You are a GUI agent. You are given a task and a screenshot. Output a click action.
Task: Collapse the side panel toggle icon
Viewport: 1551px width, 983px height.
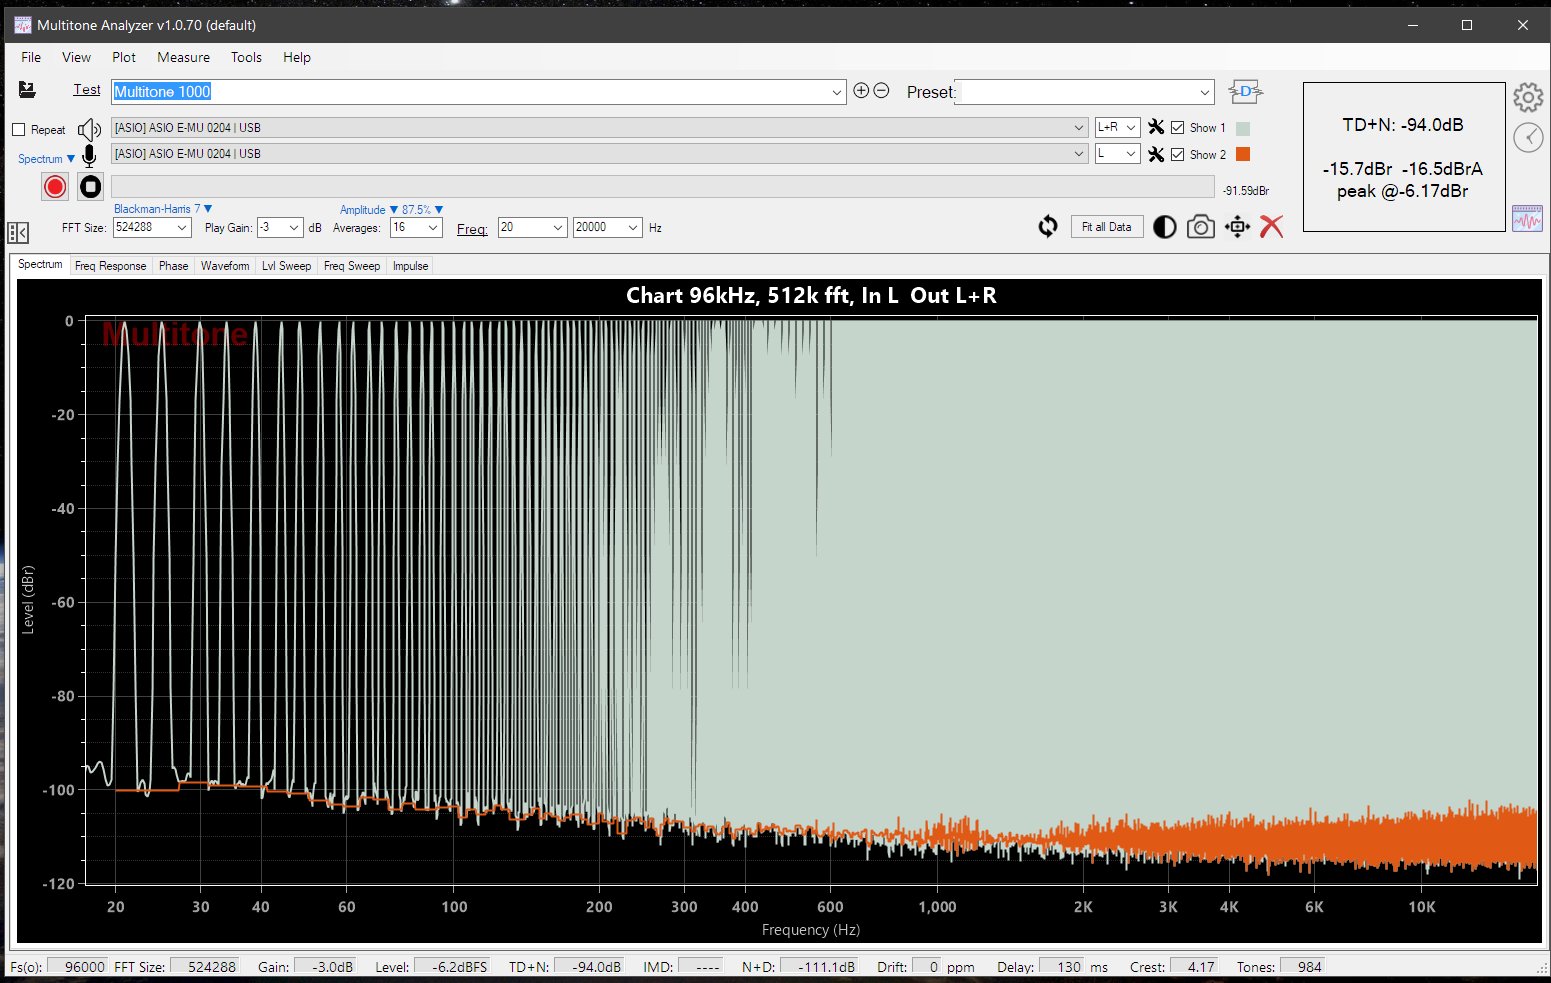click(x=18, y=232)
